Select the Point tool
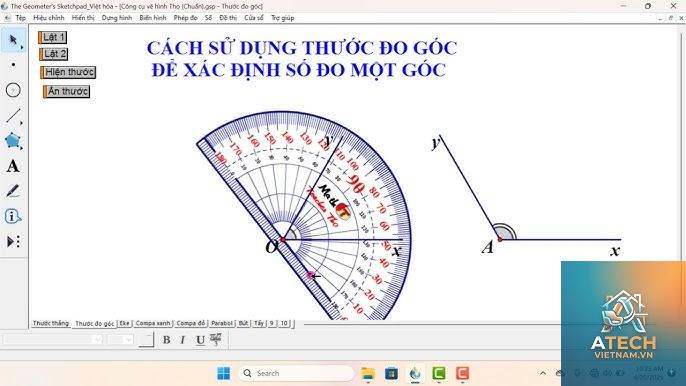This screenshot has height=386, width=686. pyautogui.click(x=14, y=65)
